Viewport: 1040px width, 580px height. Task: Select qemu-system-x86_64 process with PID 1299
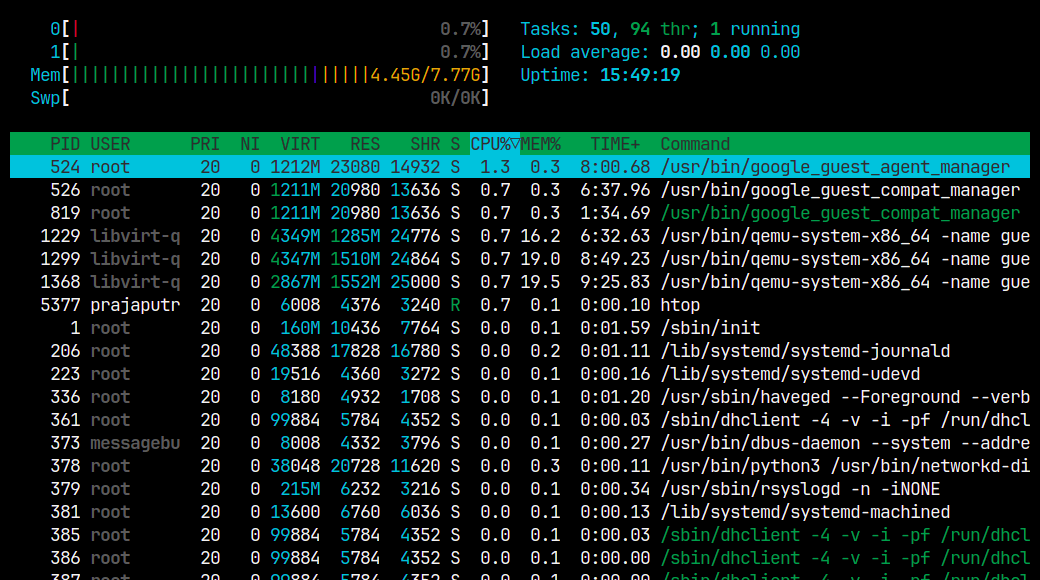pyautogui.click(x=520, y=259)
